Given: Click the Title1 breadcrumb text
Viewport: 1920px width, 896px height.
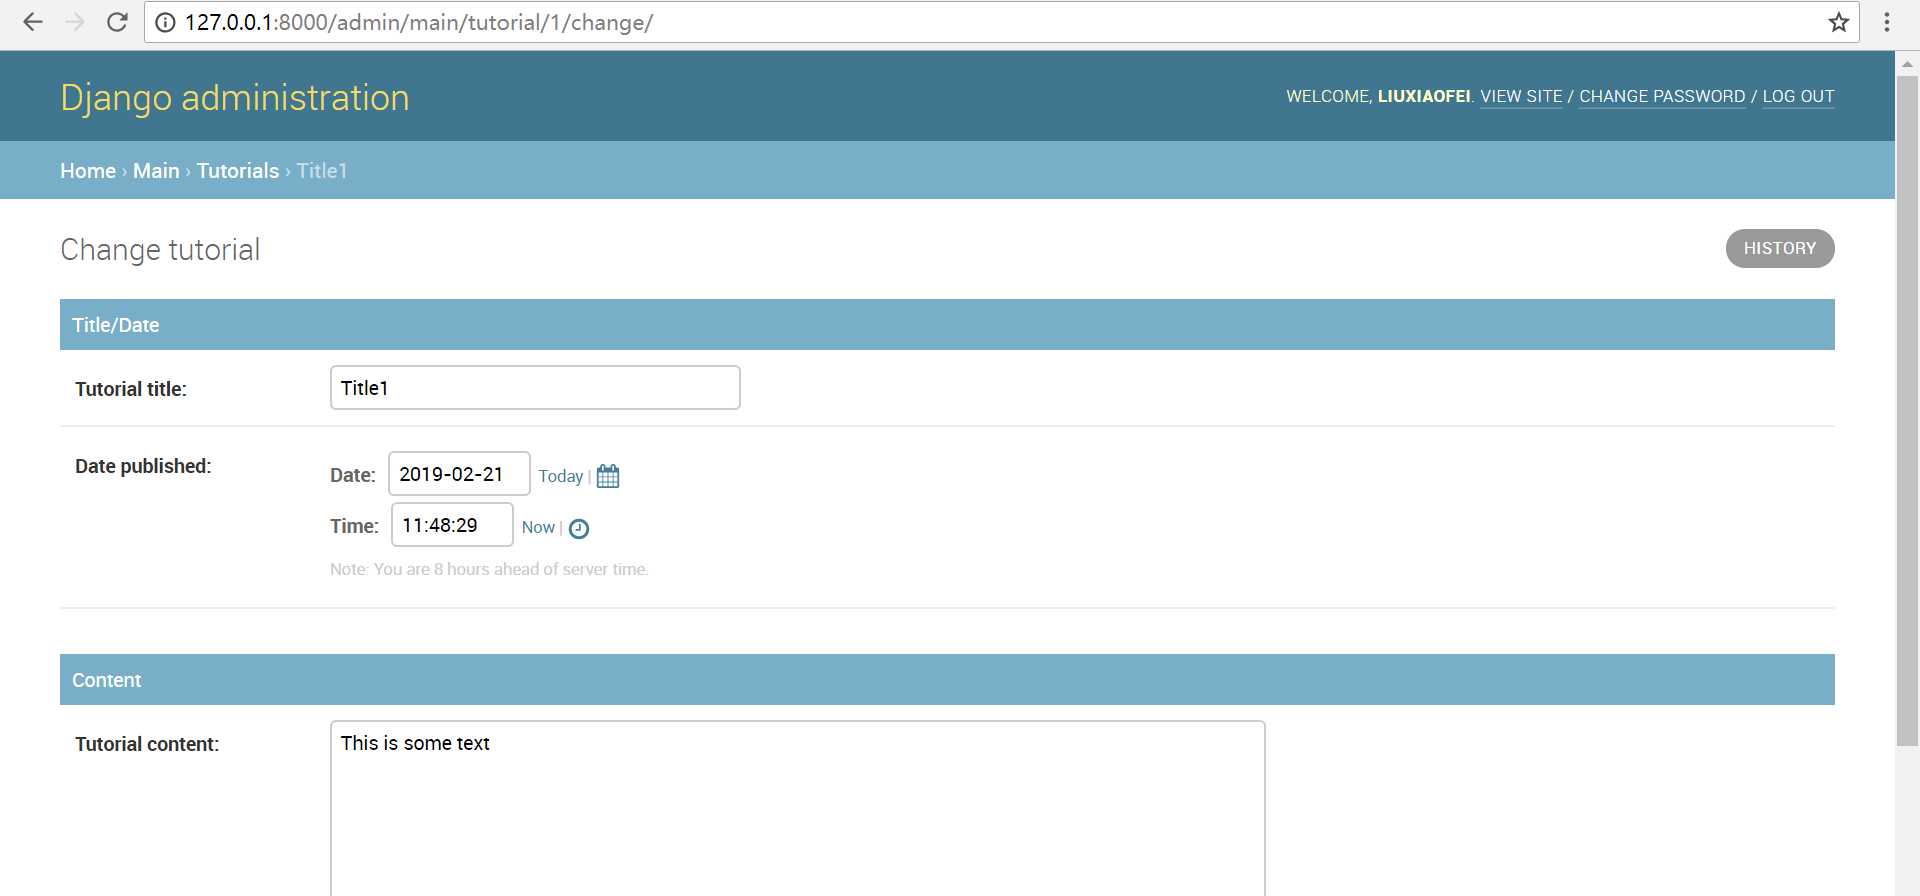Looking at the screenshot, I should [x=322, y=171].
